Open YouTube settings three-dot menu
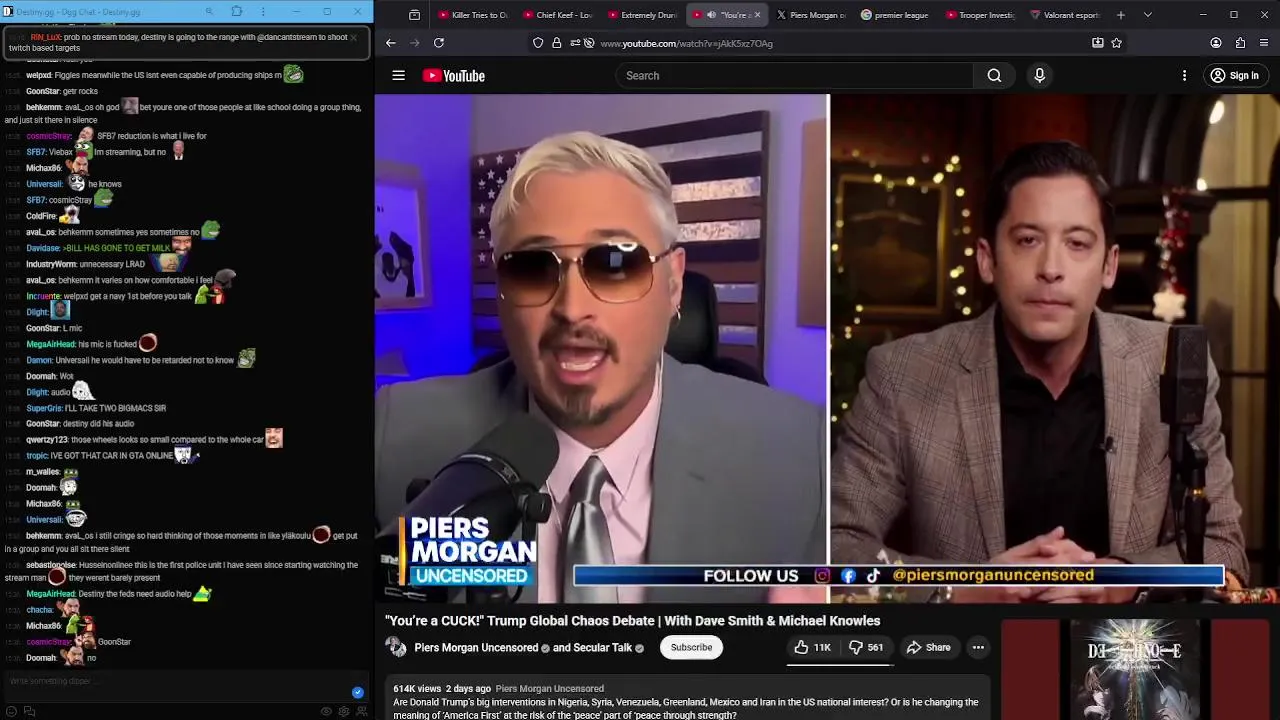 pyautogui.click(x=1184, y=76)
